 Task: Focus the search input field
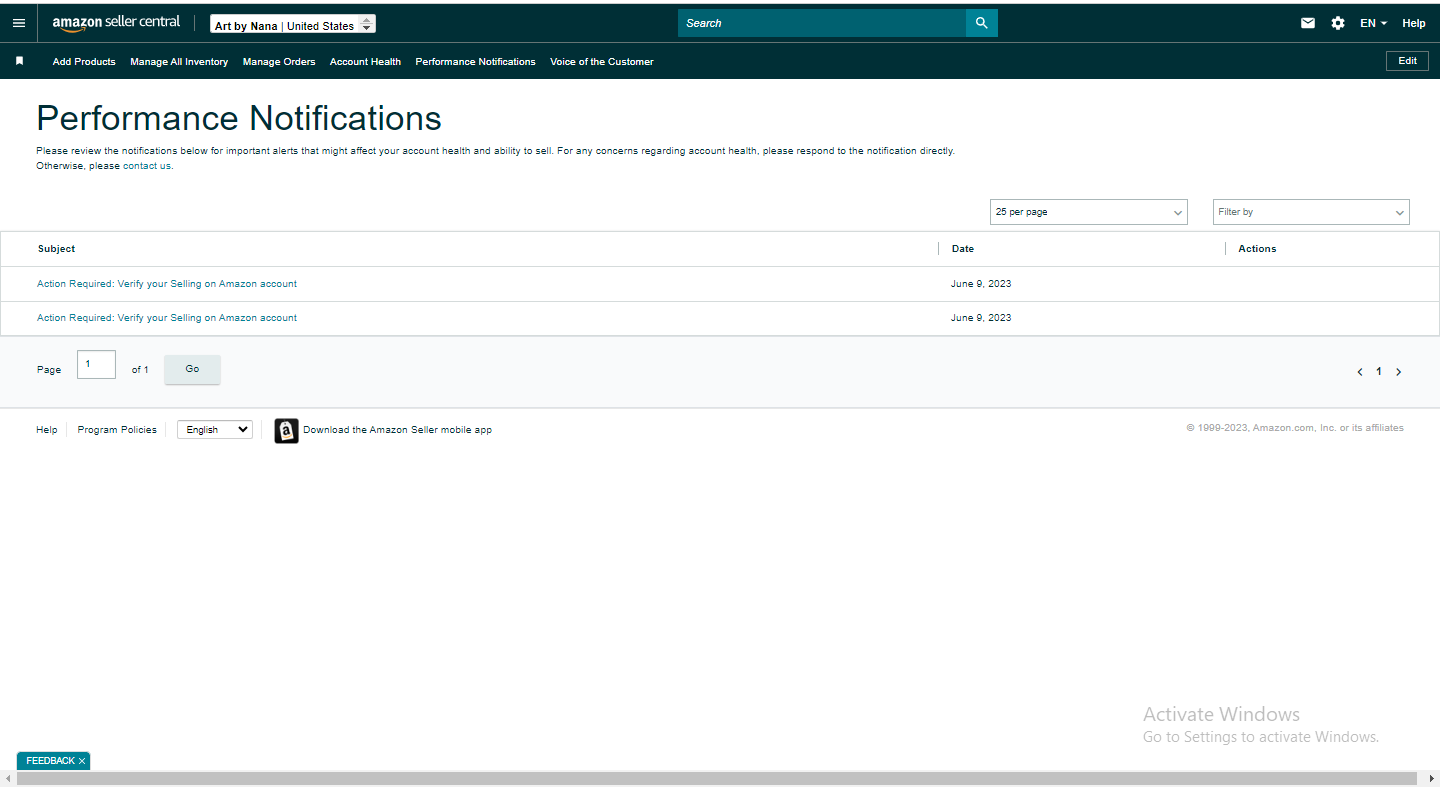pyautogui.click(x=822, y=23)
